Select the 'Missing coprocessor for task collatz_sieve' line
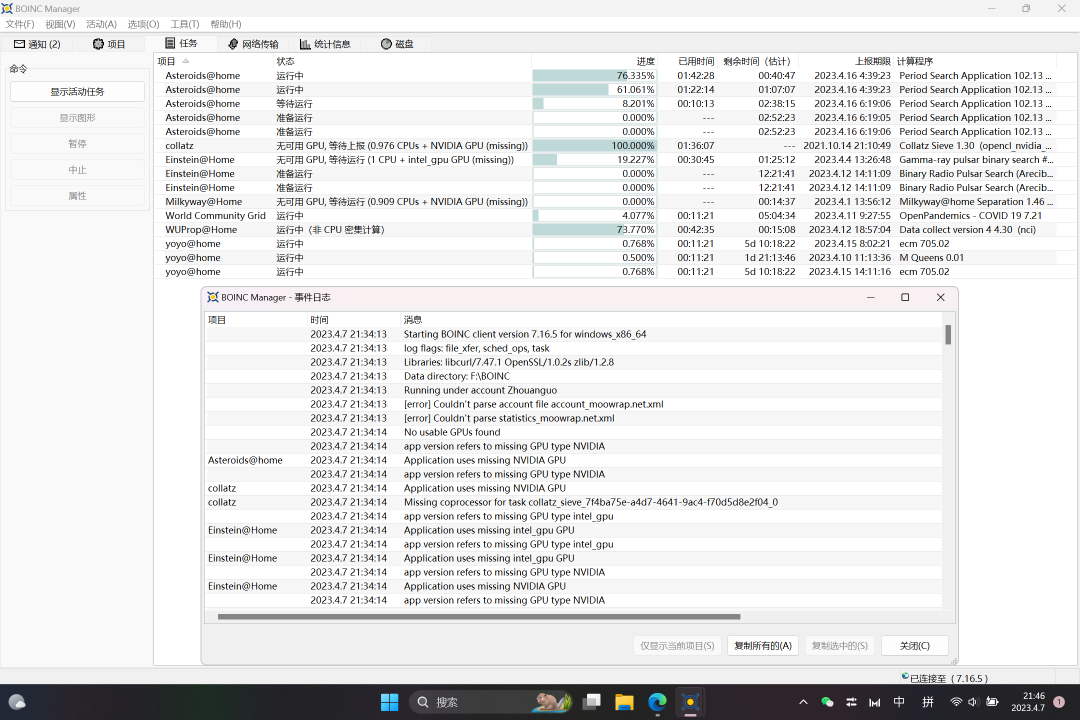 coord(574,502)
